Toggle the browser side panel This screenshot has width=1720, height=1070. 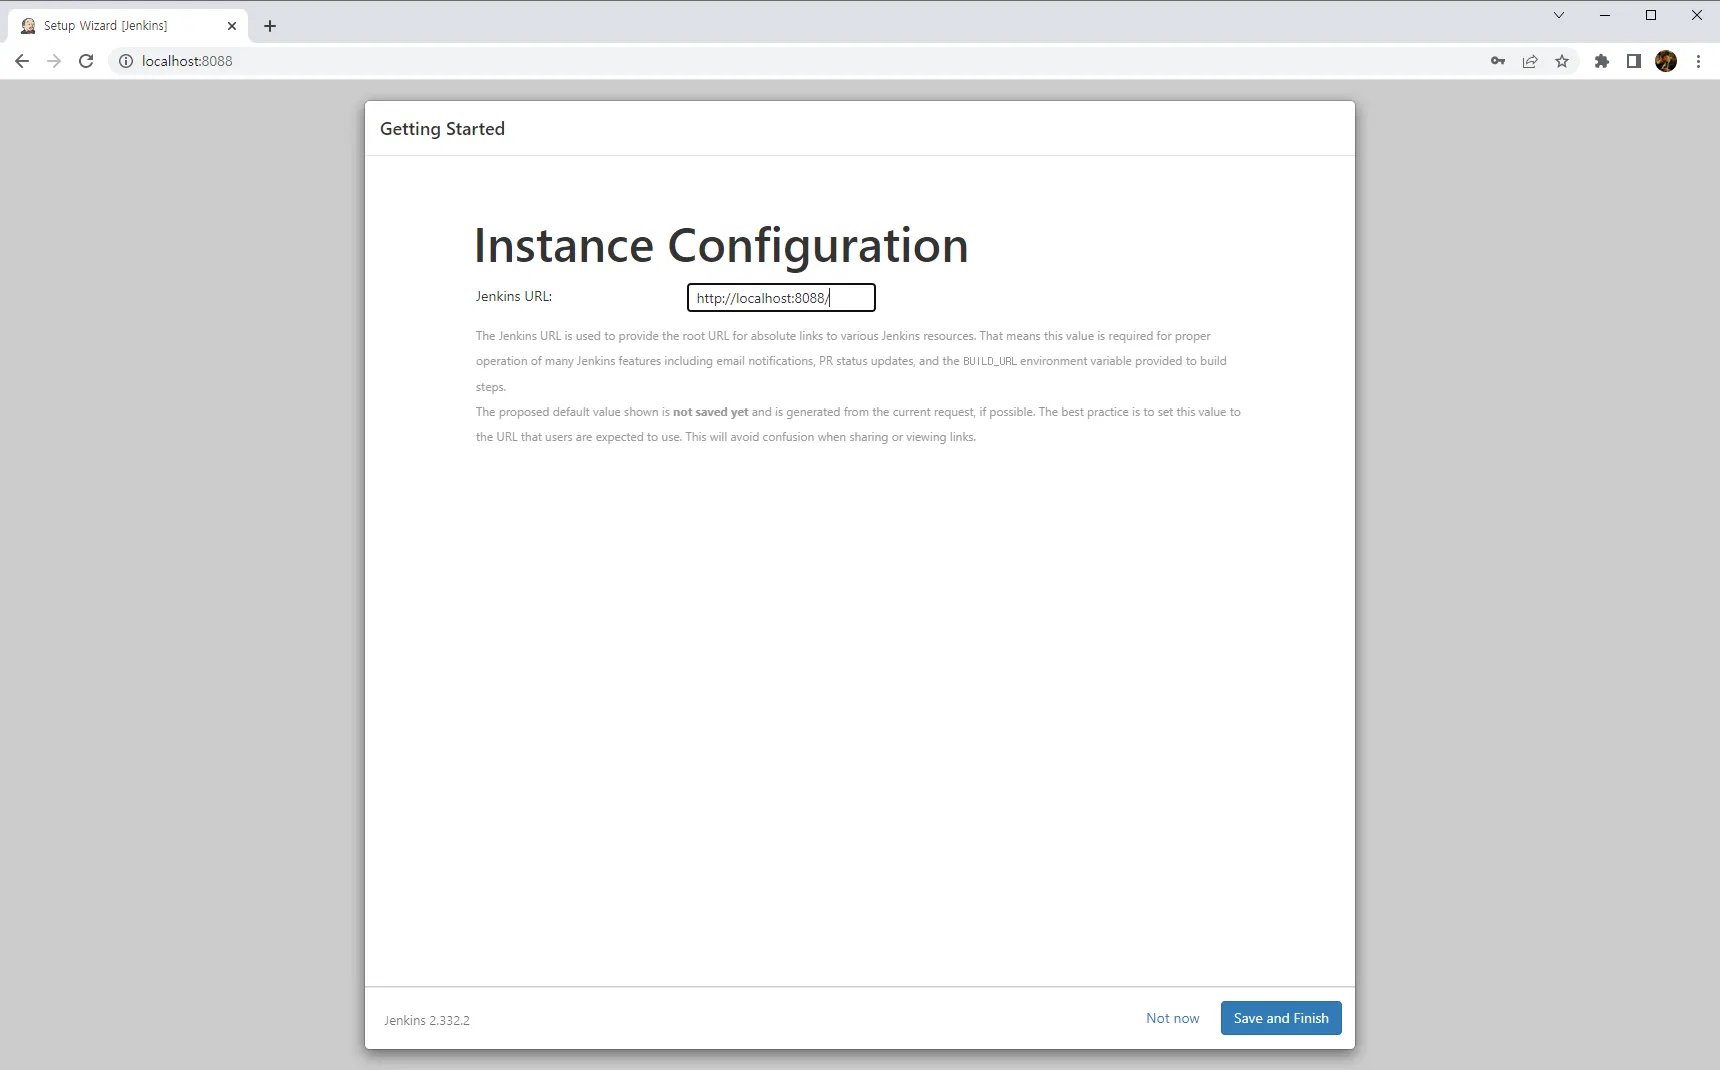pyautogui.click(x=1634, y=61)
